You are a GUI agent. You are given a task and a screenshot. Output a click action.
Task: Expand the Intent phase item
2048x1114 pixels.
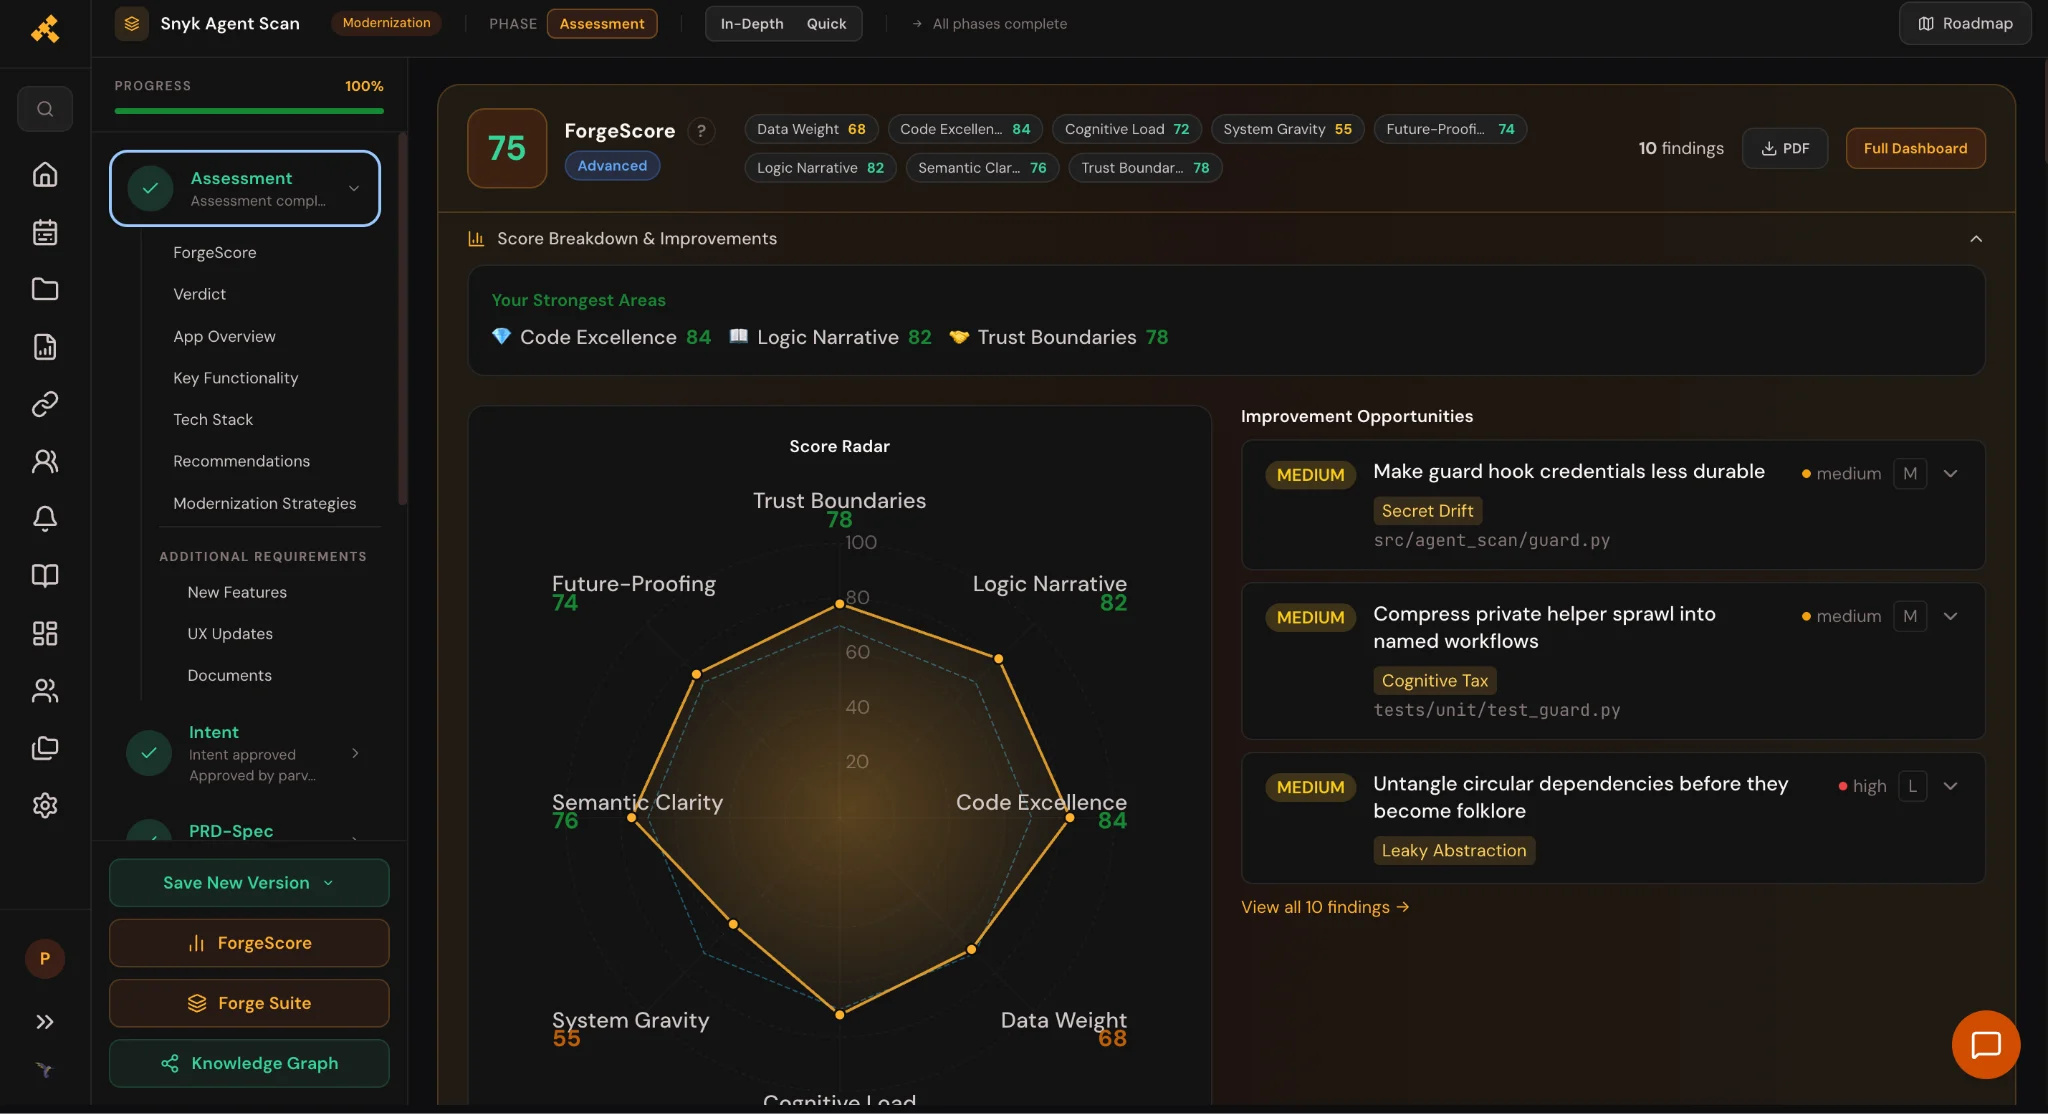pyautogui.click(x=355, y=753)
